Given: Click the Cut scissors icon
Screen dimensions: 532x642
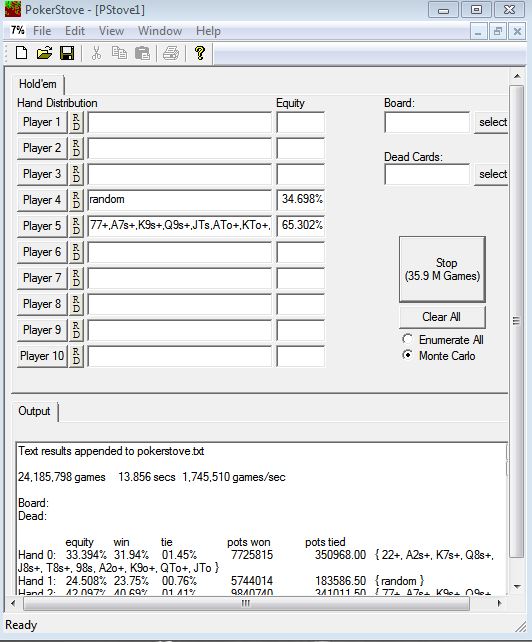Looking at the screenshot, I should click(x=96, y=53).
